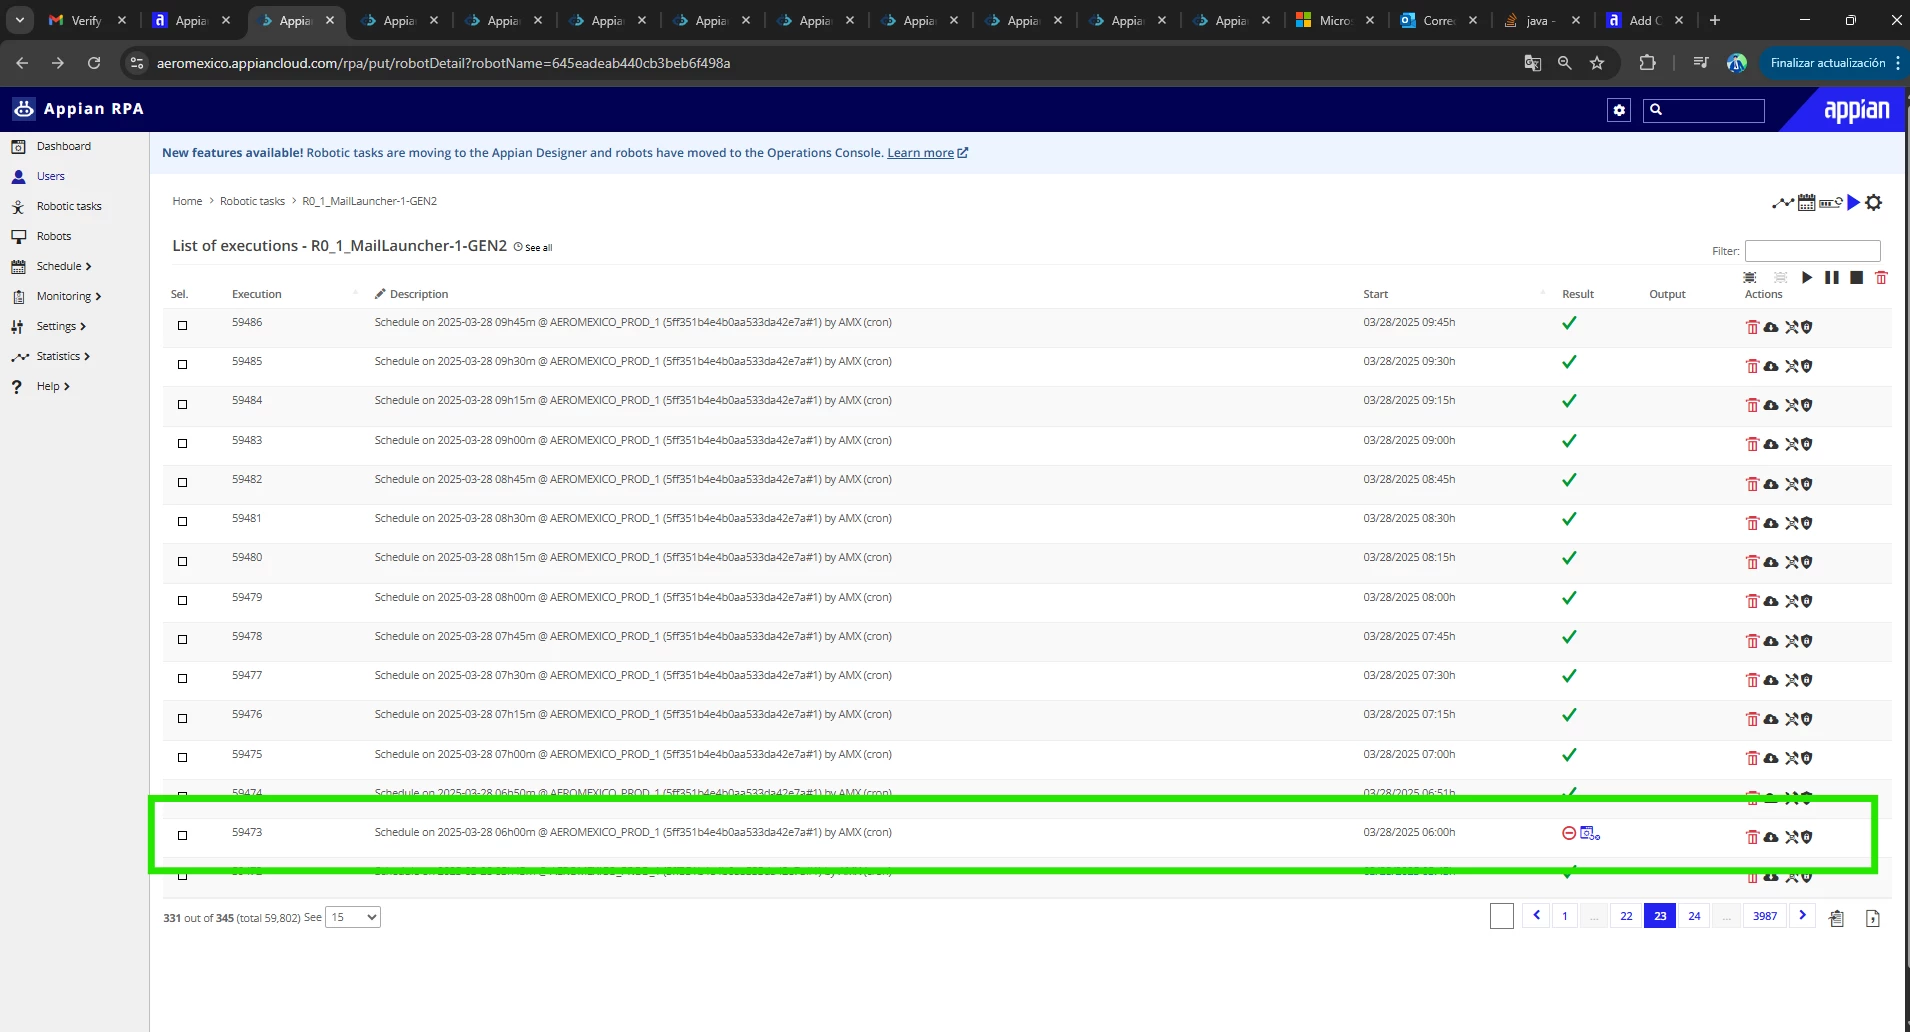Delete execution 59473 using its trash icon
The width and height of the screenshot is (1910, 1032).
1752,837
